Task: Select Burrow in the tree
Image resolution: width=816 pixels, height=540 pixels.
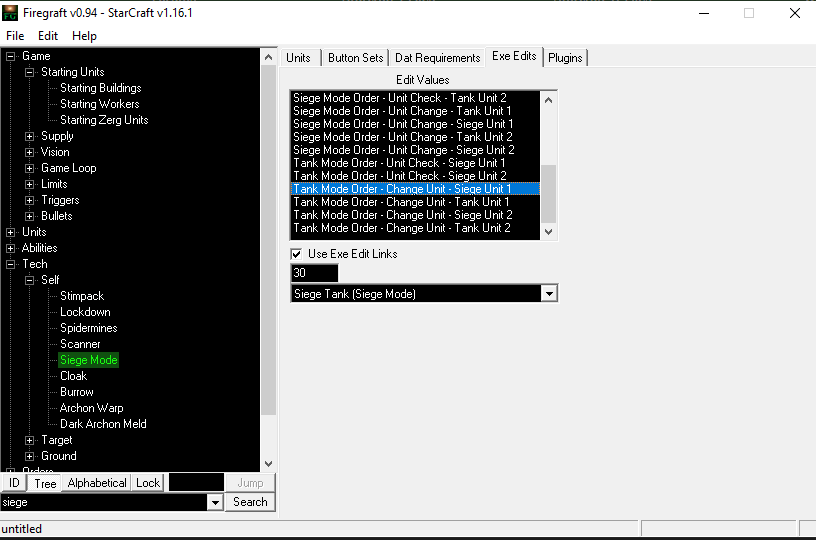Action: click(x=76, y=392)
